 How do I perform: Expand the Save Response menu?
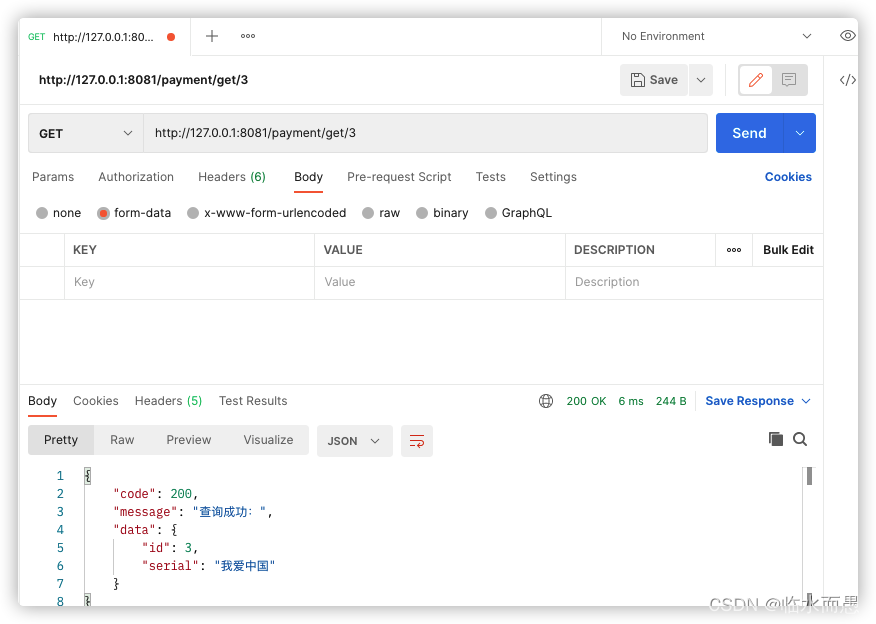point(757,401)
